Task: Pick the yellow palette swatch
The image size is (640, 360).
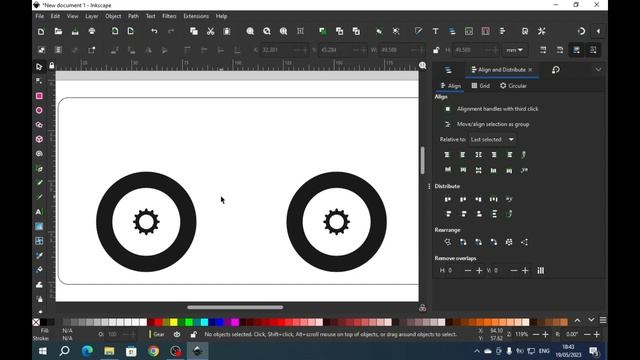Action: click(173, 322)
